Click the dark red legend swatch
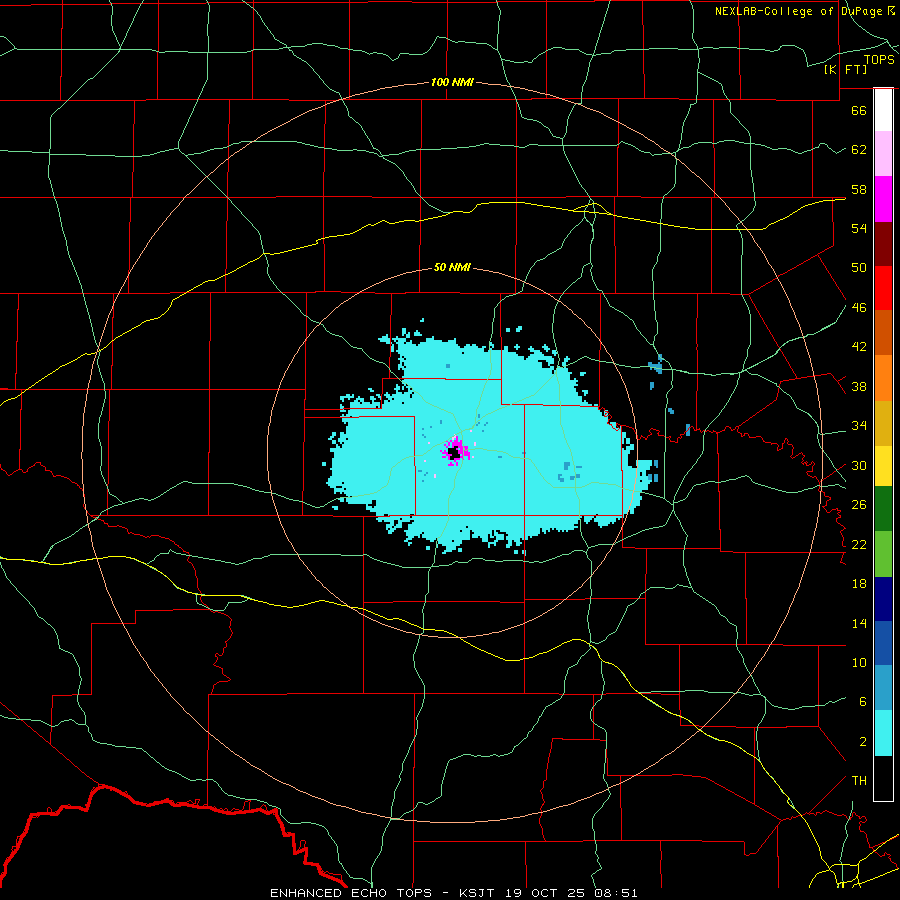Viewport: 900px width, 900px height. (x=883, y=244)
